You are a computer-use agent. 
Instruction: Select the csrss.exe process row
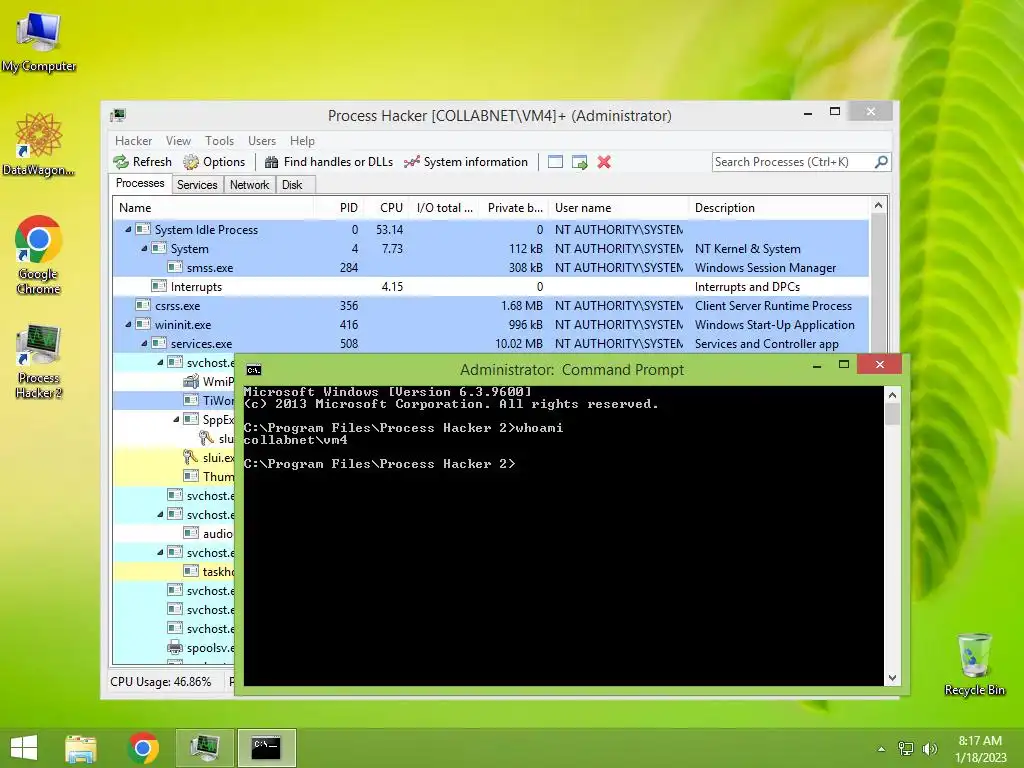(x=491, y=306)
